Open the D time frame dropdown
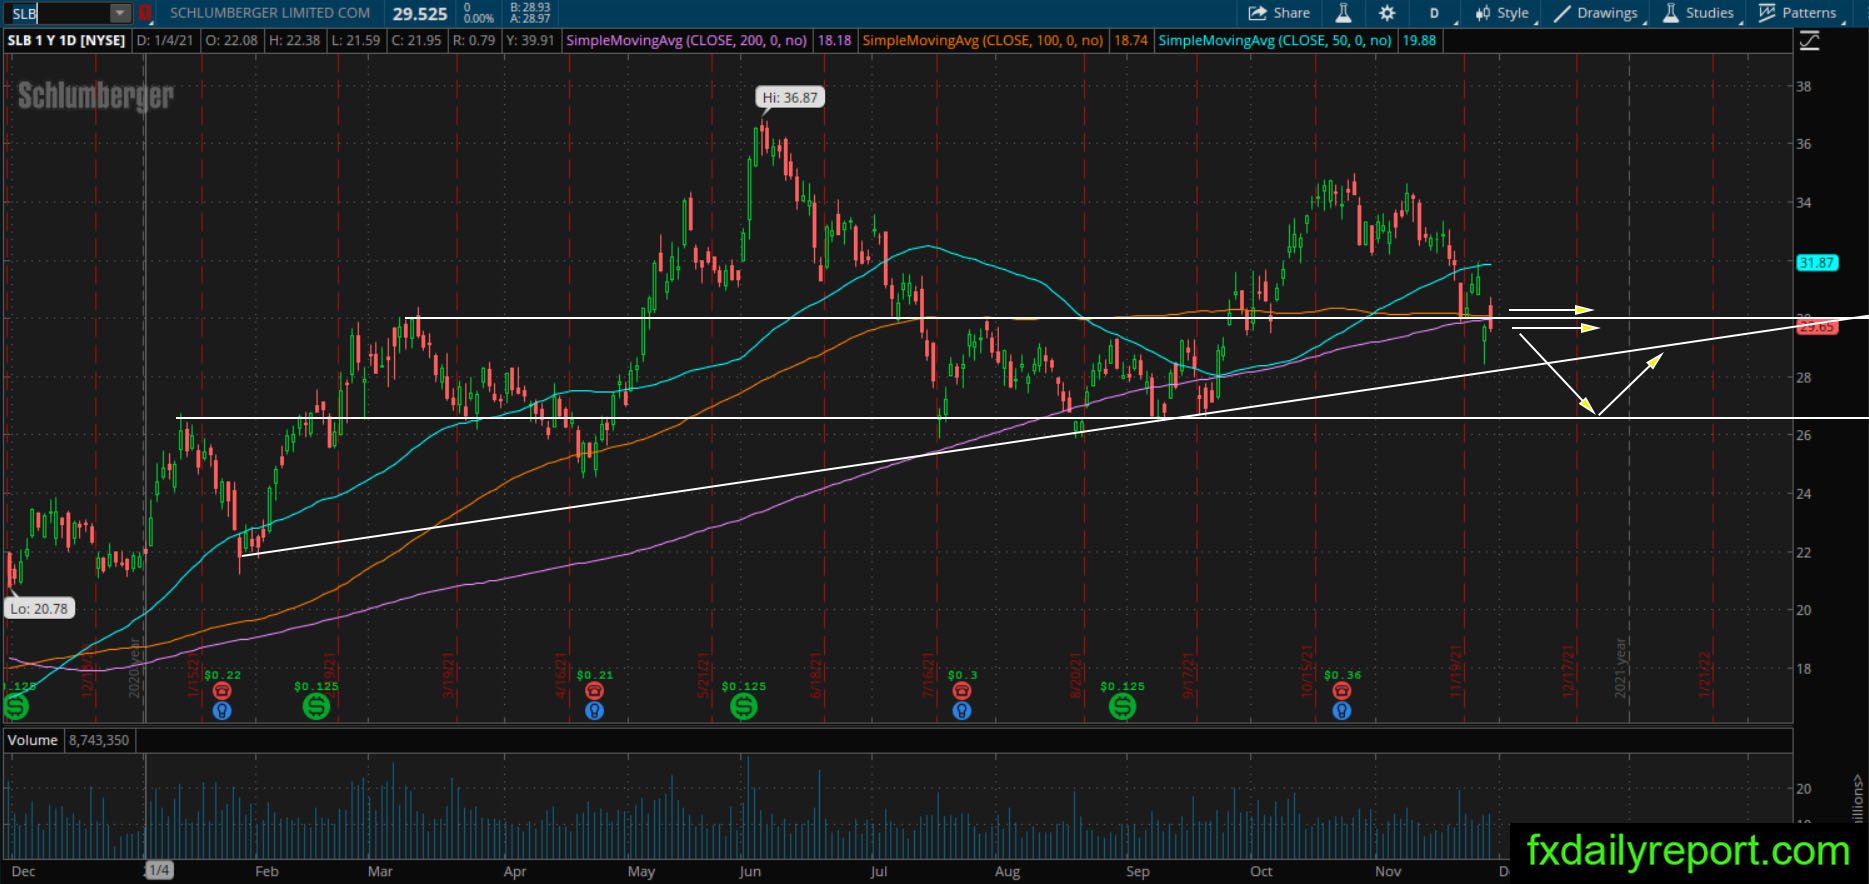The width and height of the screenshot is (1869, 884). point(1434,13)
